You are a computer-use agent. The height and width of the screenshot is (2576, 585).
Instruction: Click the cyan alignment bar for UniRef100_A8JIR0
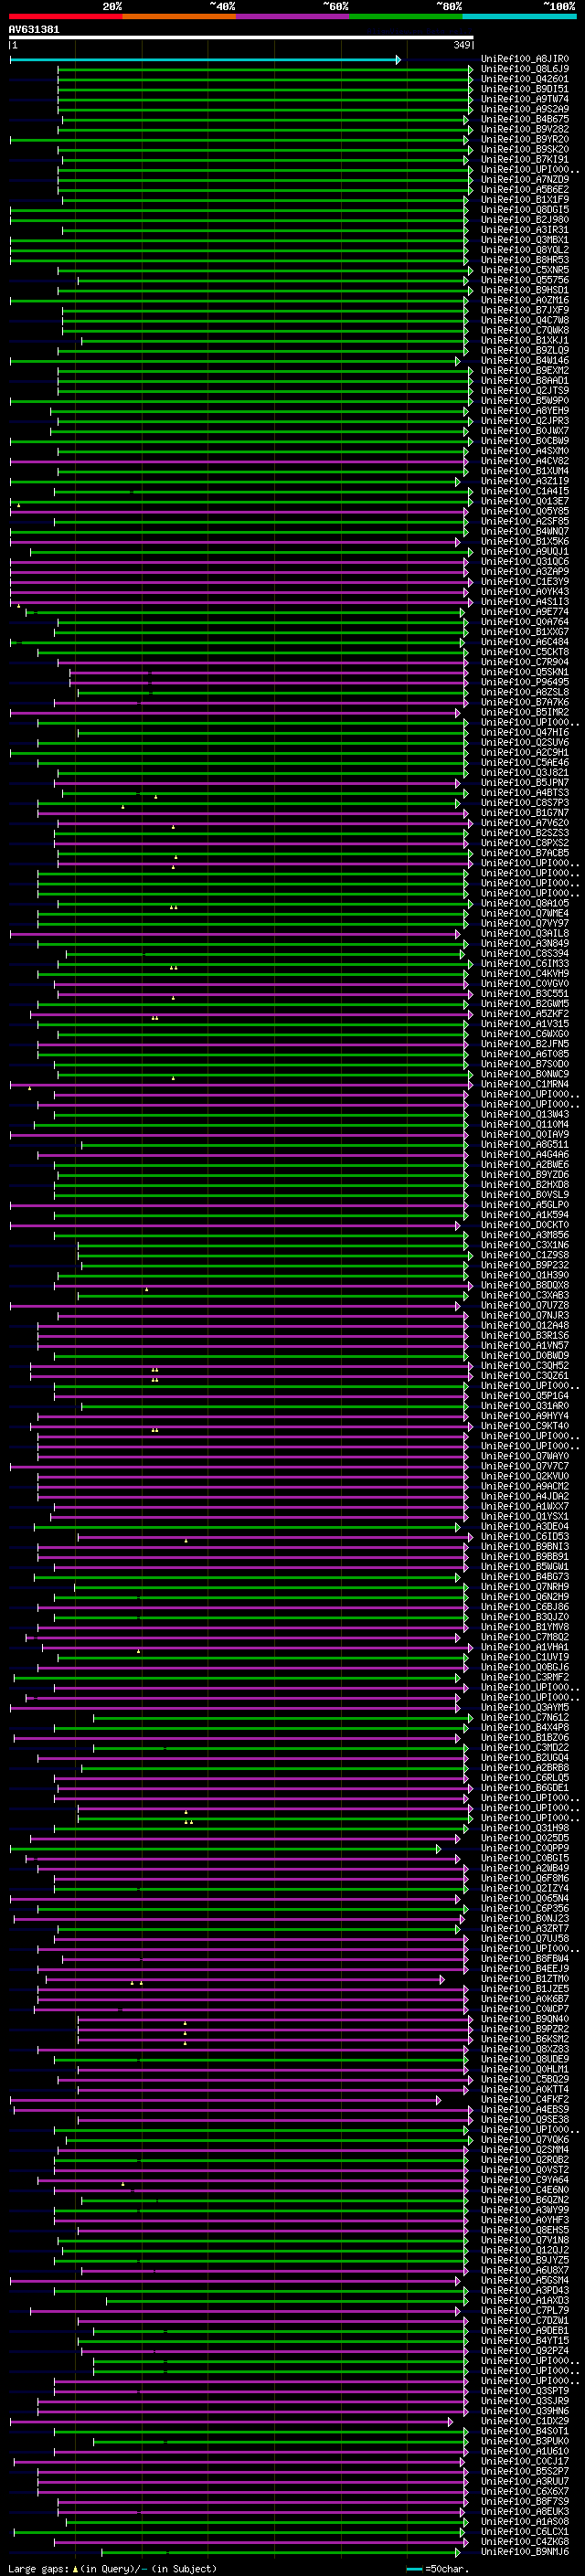206,60
